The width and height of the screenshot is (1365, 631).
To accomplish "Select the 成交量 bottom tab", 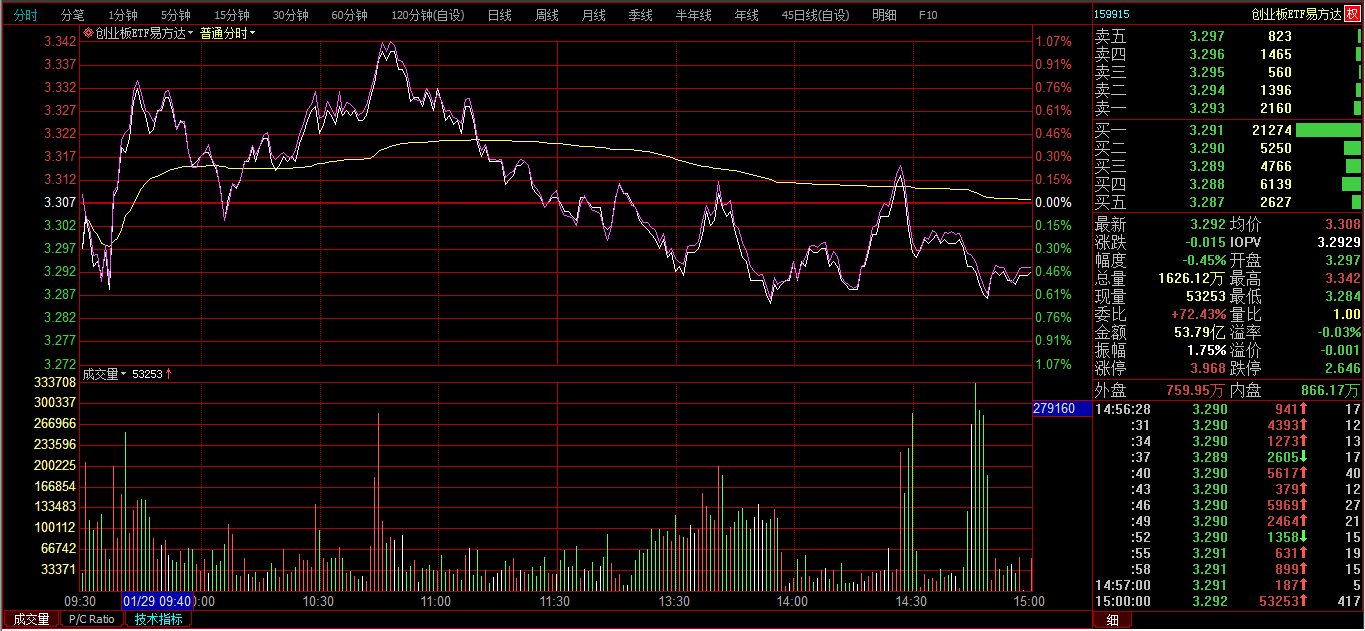I will point(31,619).
